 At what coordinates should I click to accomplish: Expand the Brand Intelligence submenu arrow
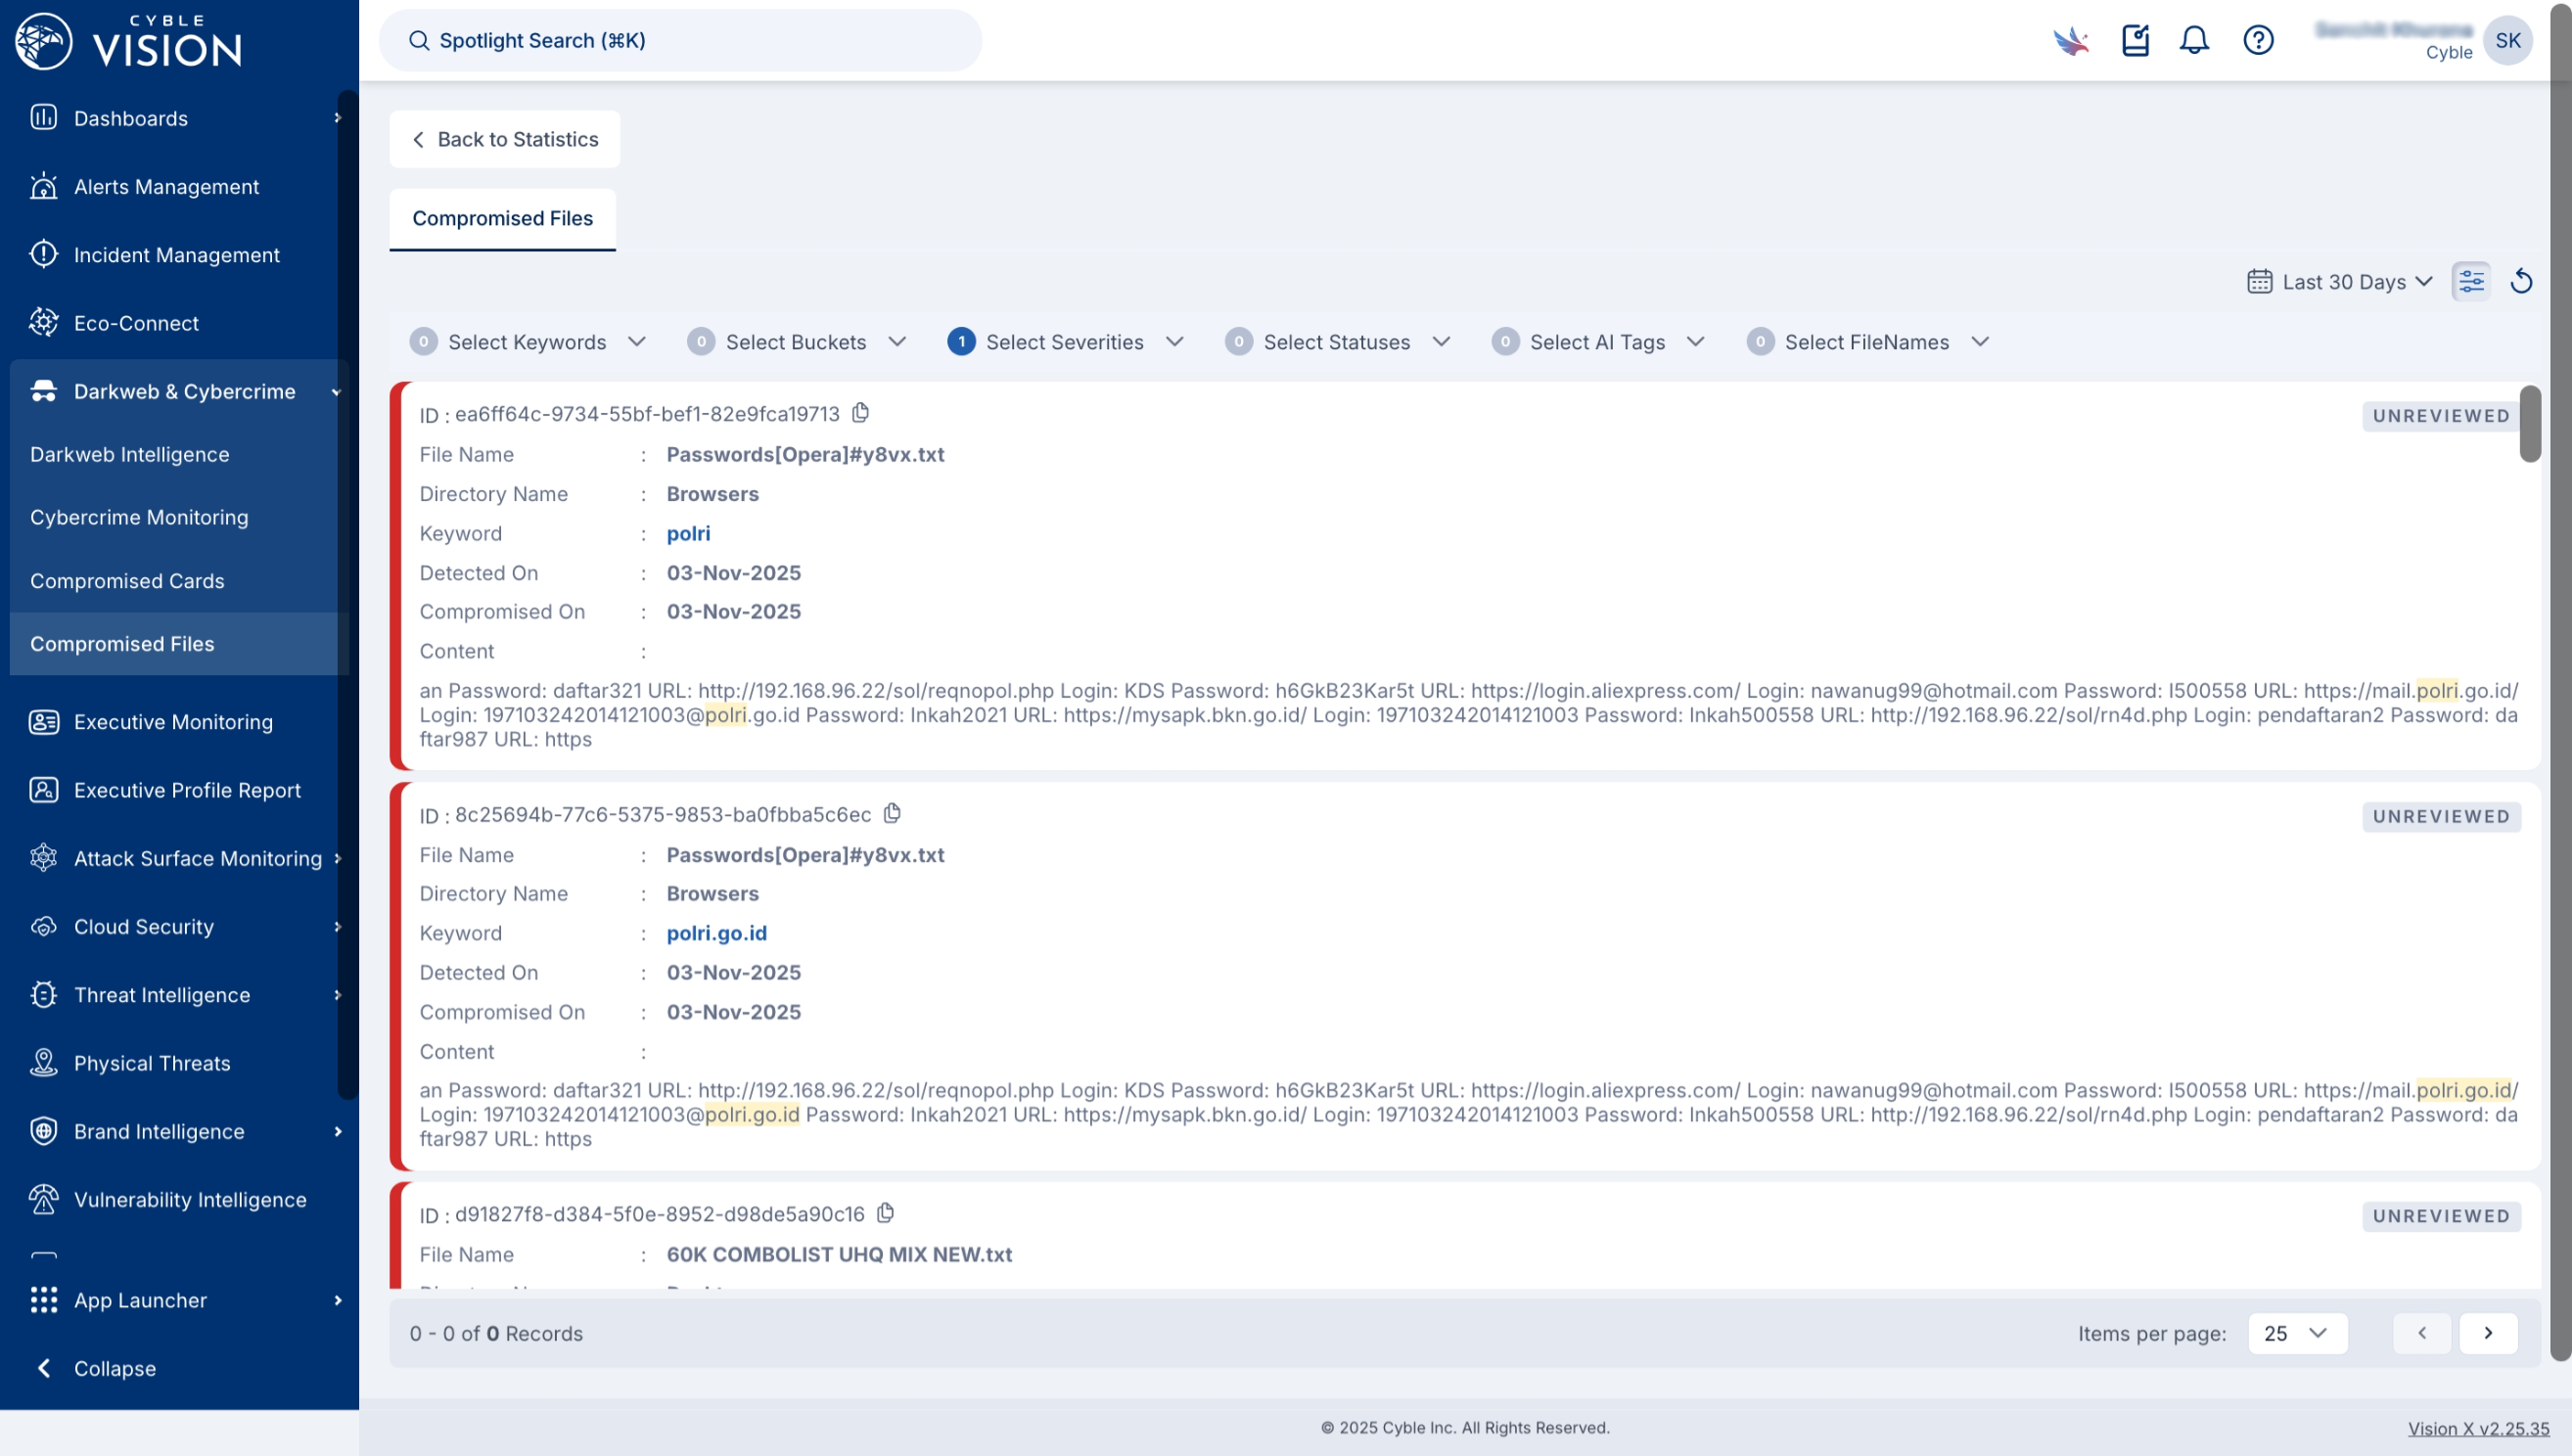coord(337,1131)
